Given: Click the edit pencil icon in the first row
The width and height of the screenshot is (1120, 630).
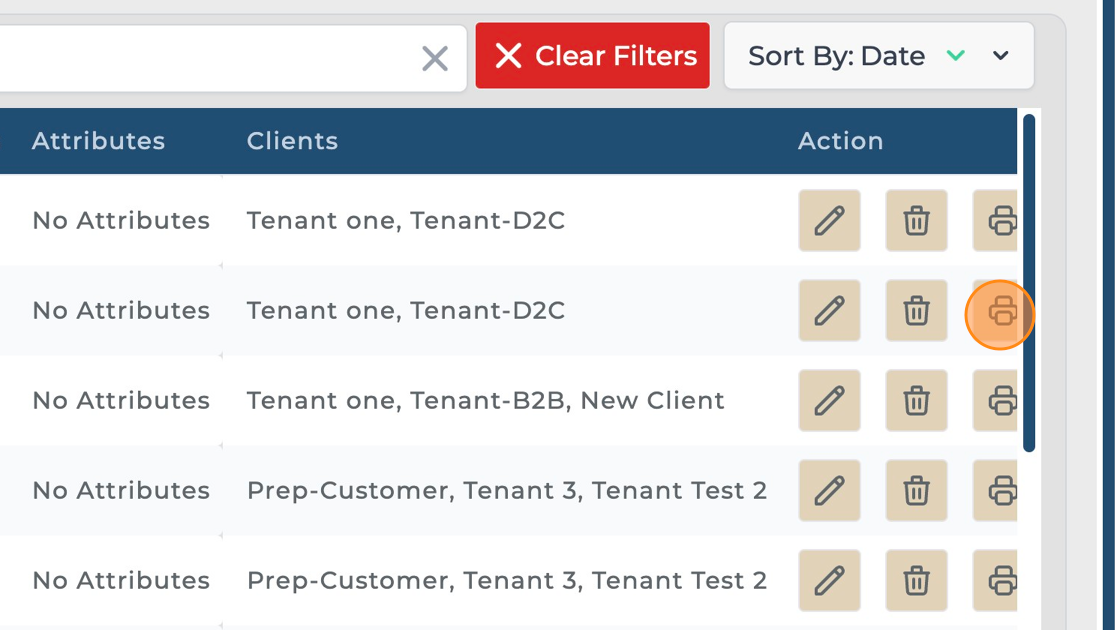Looking at the screenshot, I should coord(829,220).
